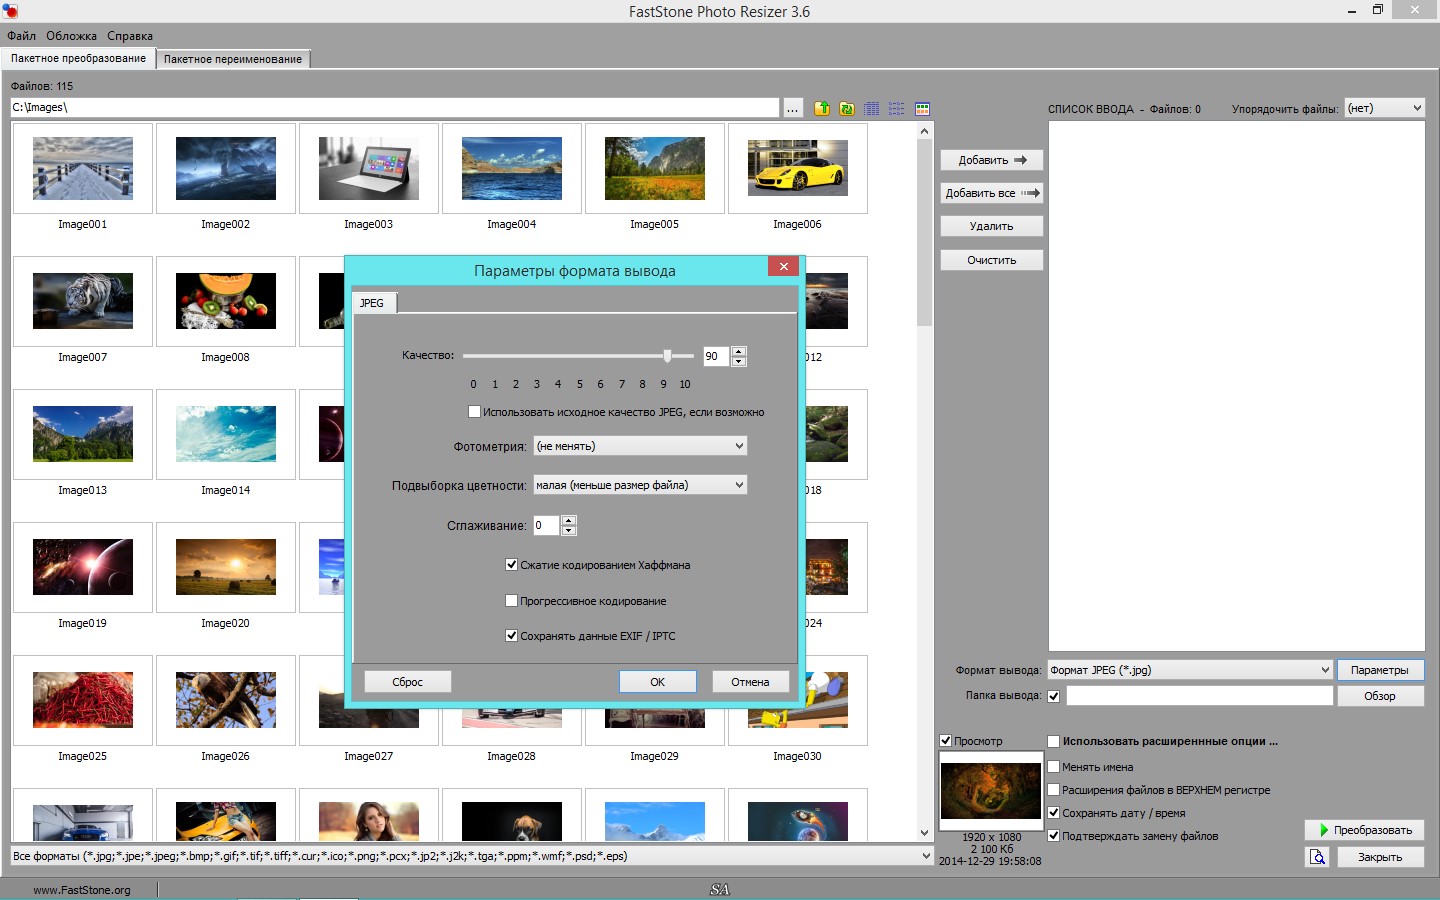Open the Формат вывода dropdown
The height and width of the screenshot is (900, 1440).
1189,670
